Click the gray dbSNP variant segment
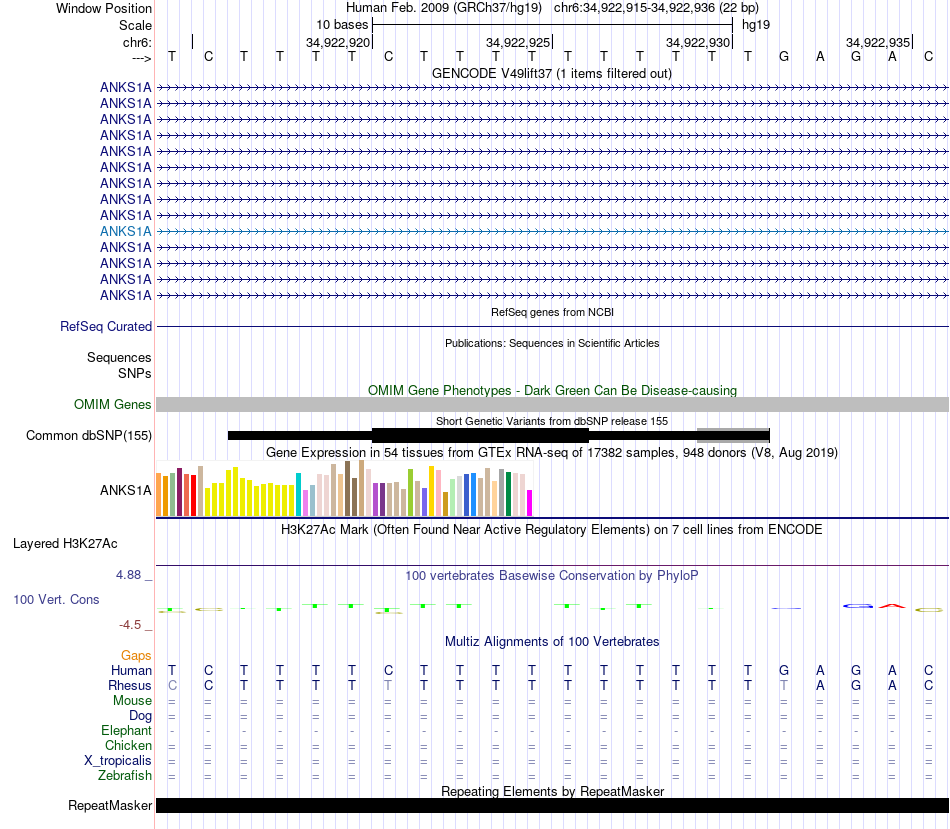The image size is (950, 829). (x=732, y=435)
